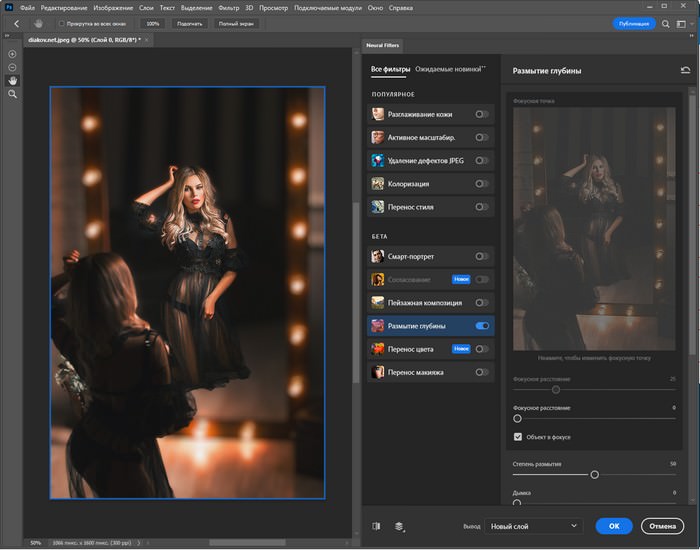Click the zoom out minus tool
The width and height of the screenshot is (700, 550).
point(13,67)
